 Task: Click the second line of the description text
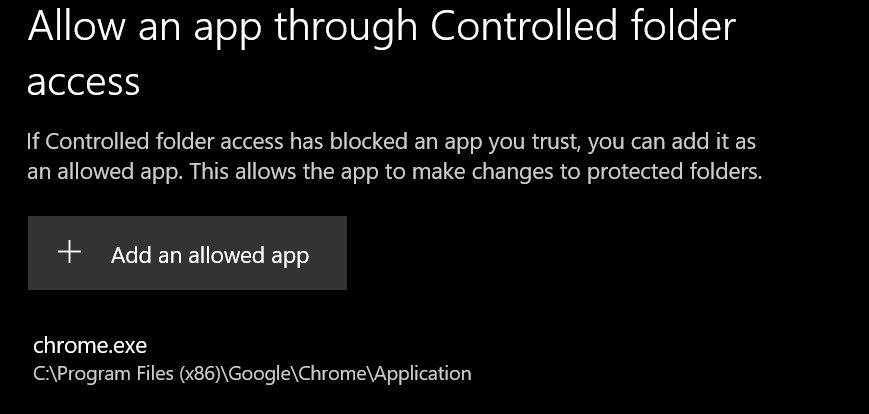394,171
